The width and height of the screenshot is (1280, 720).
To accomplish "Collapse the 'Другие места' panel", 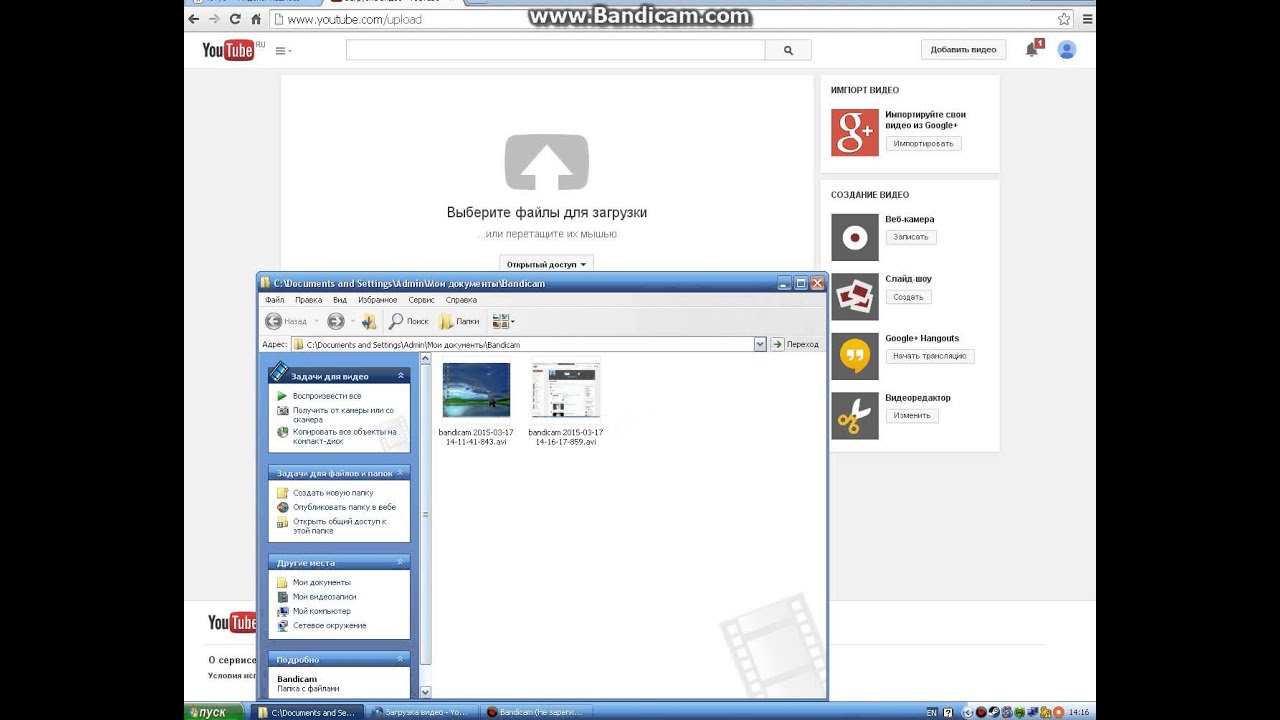I will [x=401, y=562].
